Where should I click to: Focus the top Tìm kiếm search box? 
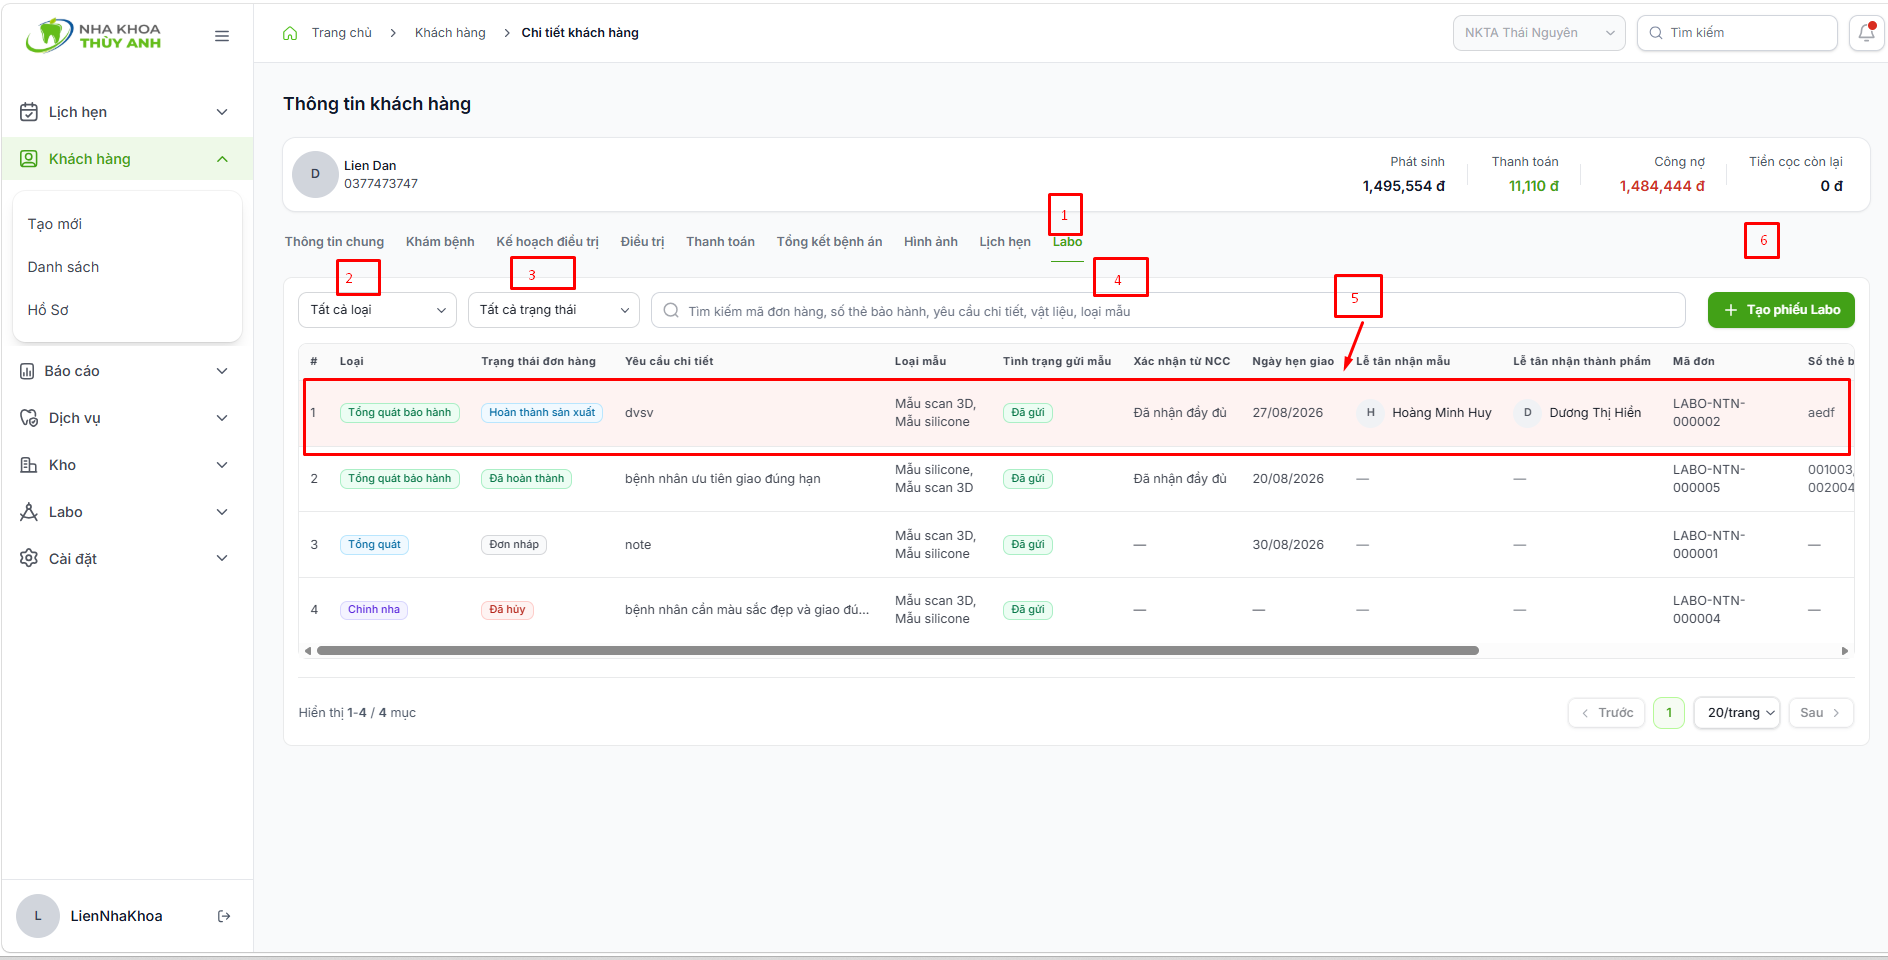(1737, 33)
